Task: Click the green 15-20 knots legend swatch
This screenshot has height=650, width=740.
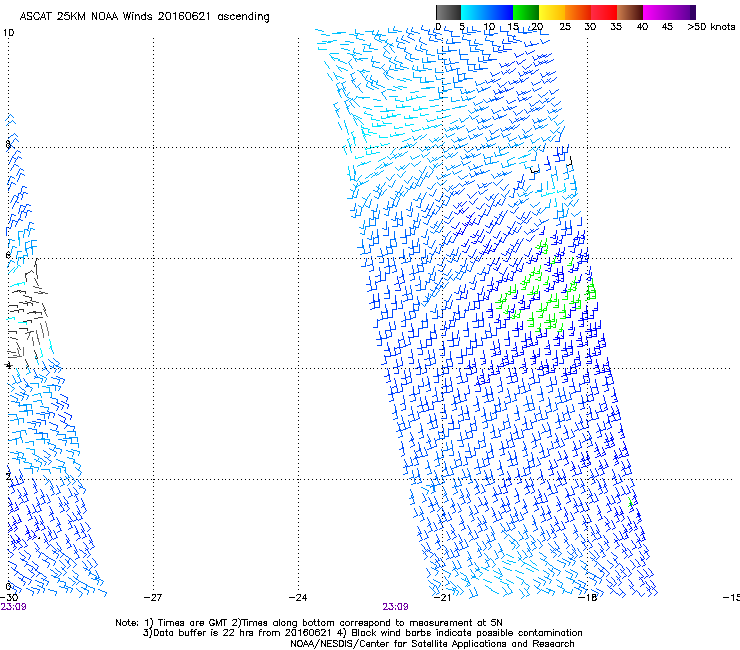Action: (526, 12)
